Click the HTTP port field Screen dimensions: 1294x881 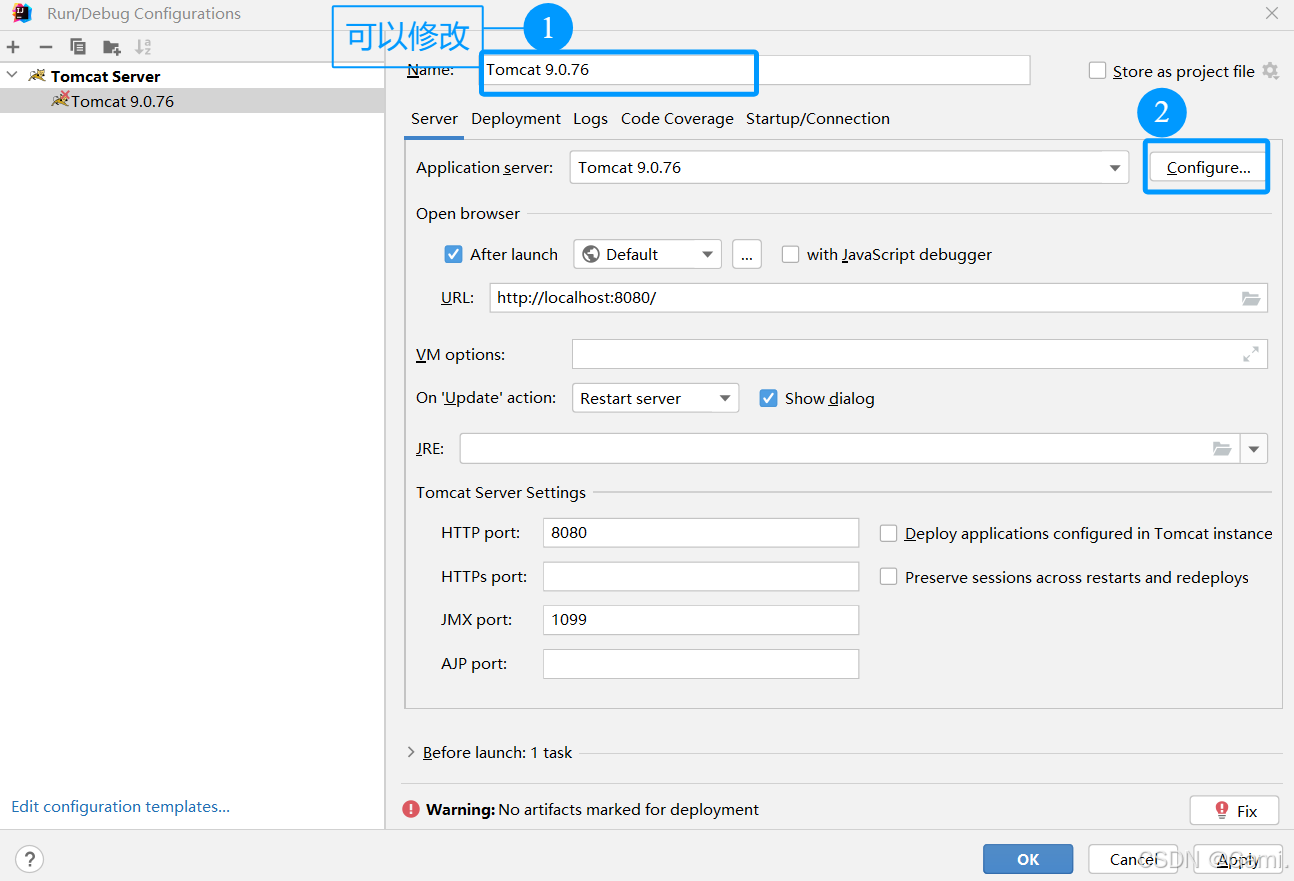point(701,533)
